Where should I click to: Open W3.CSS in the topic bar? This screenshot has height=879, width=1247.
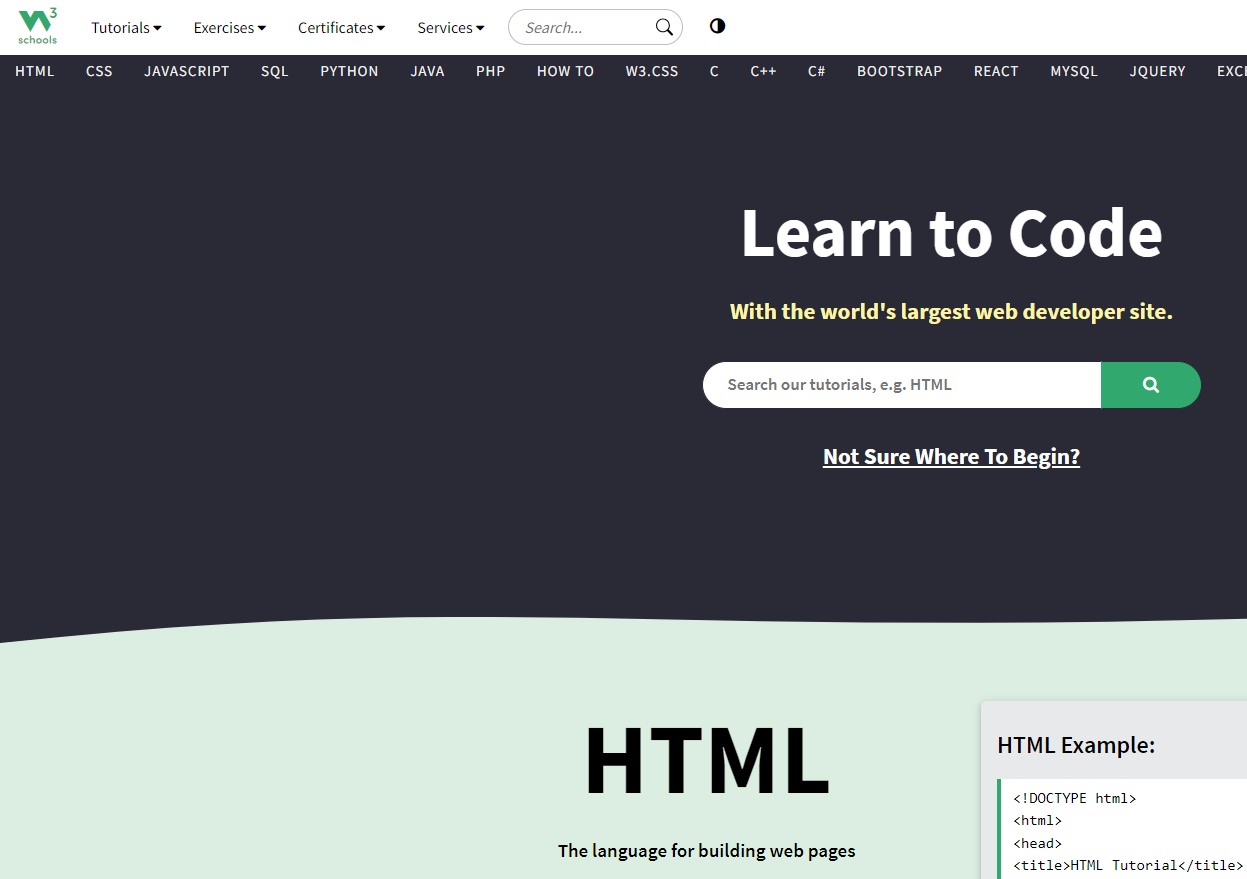(x=652, y=71)
